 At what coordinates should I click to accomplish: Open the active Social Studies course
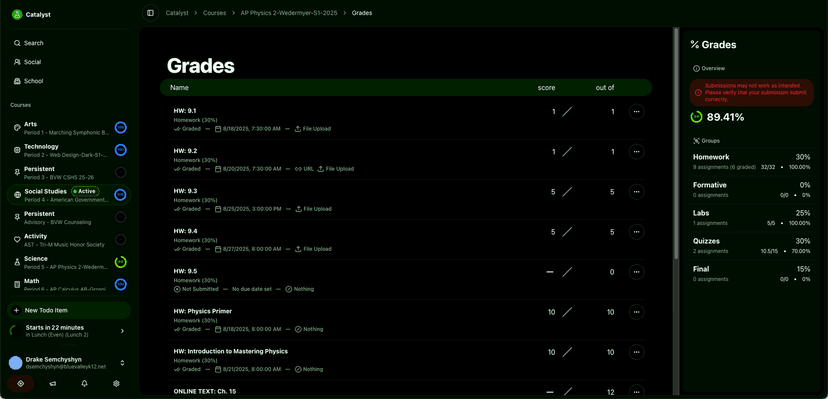[69, 195]
